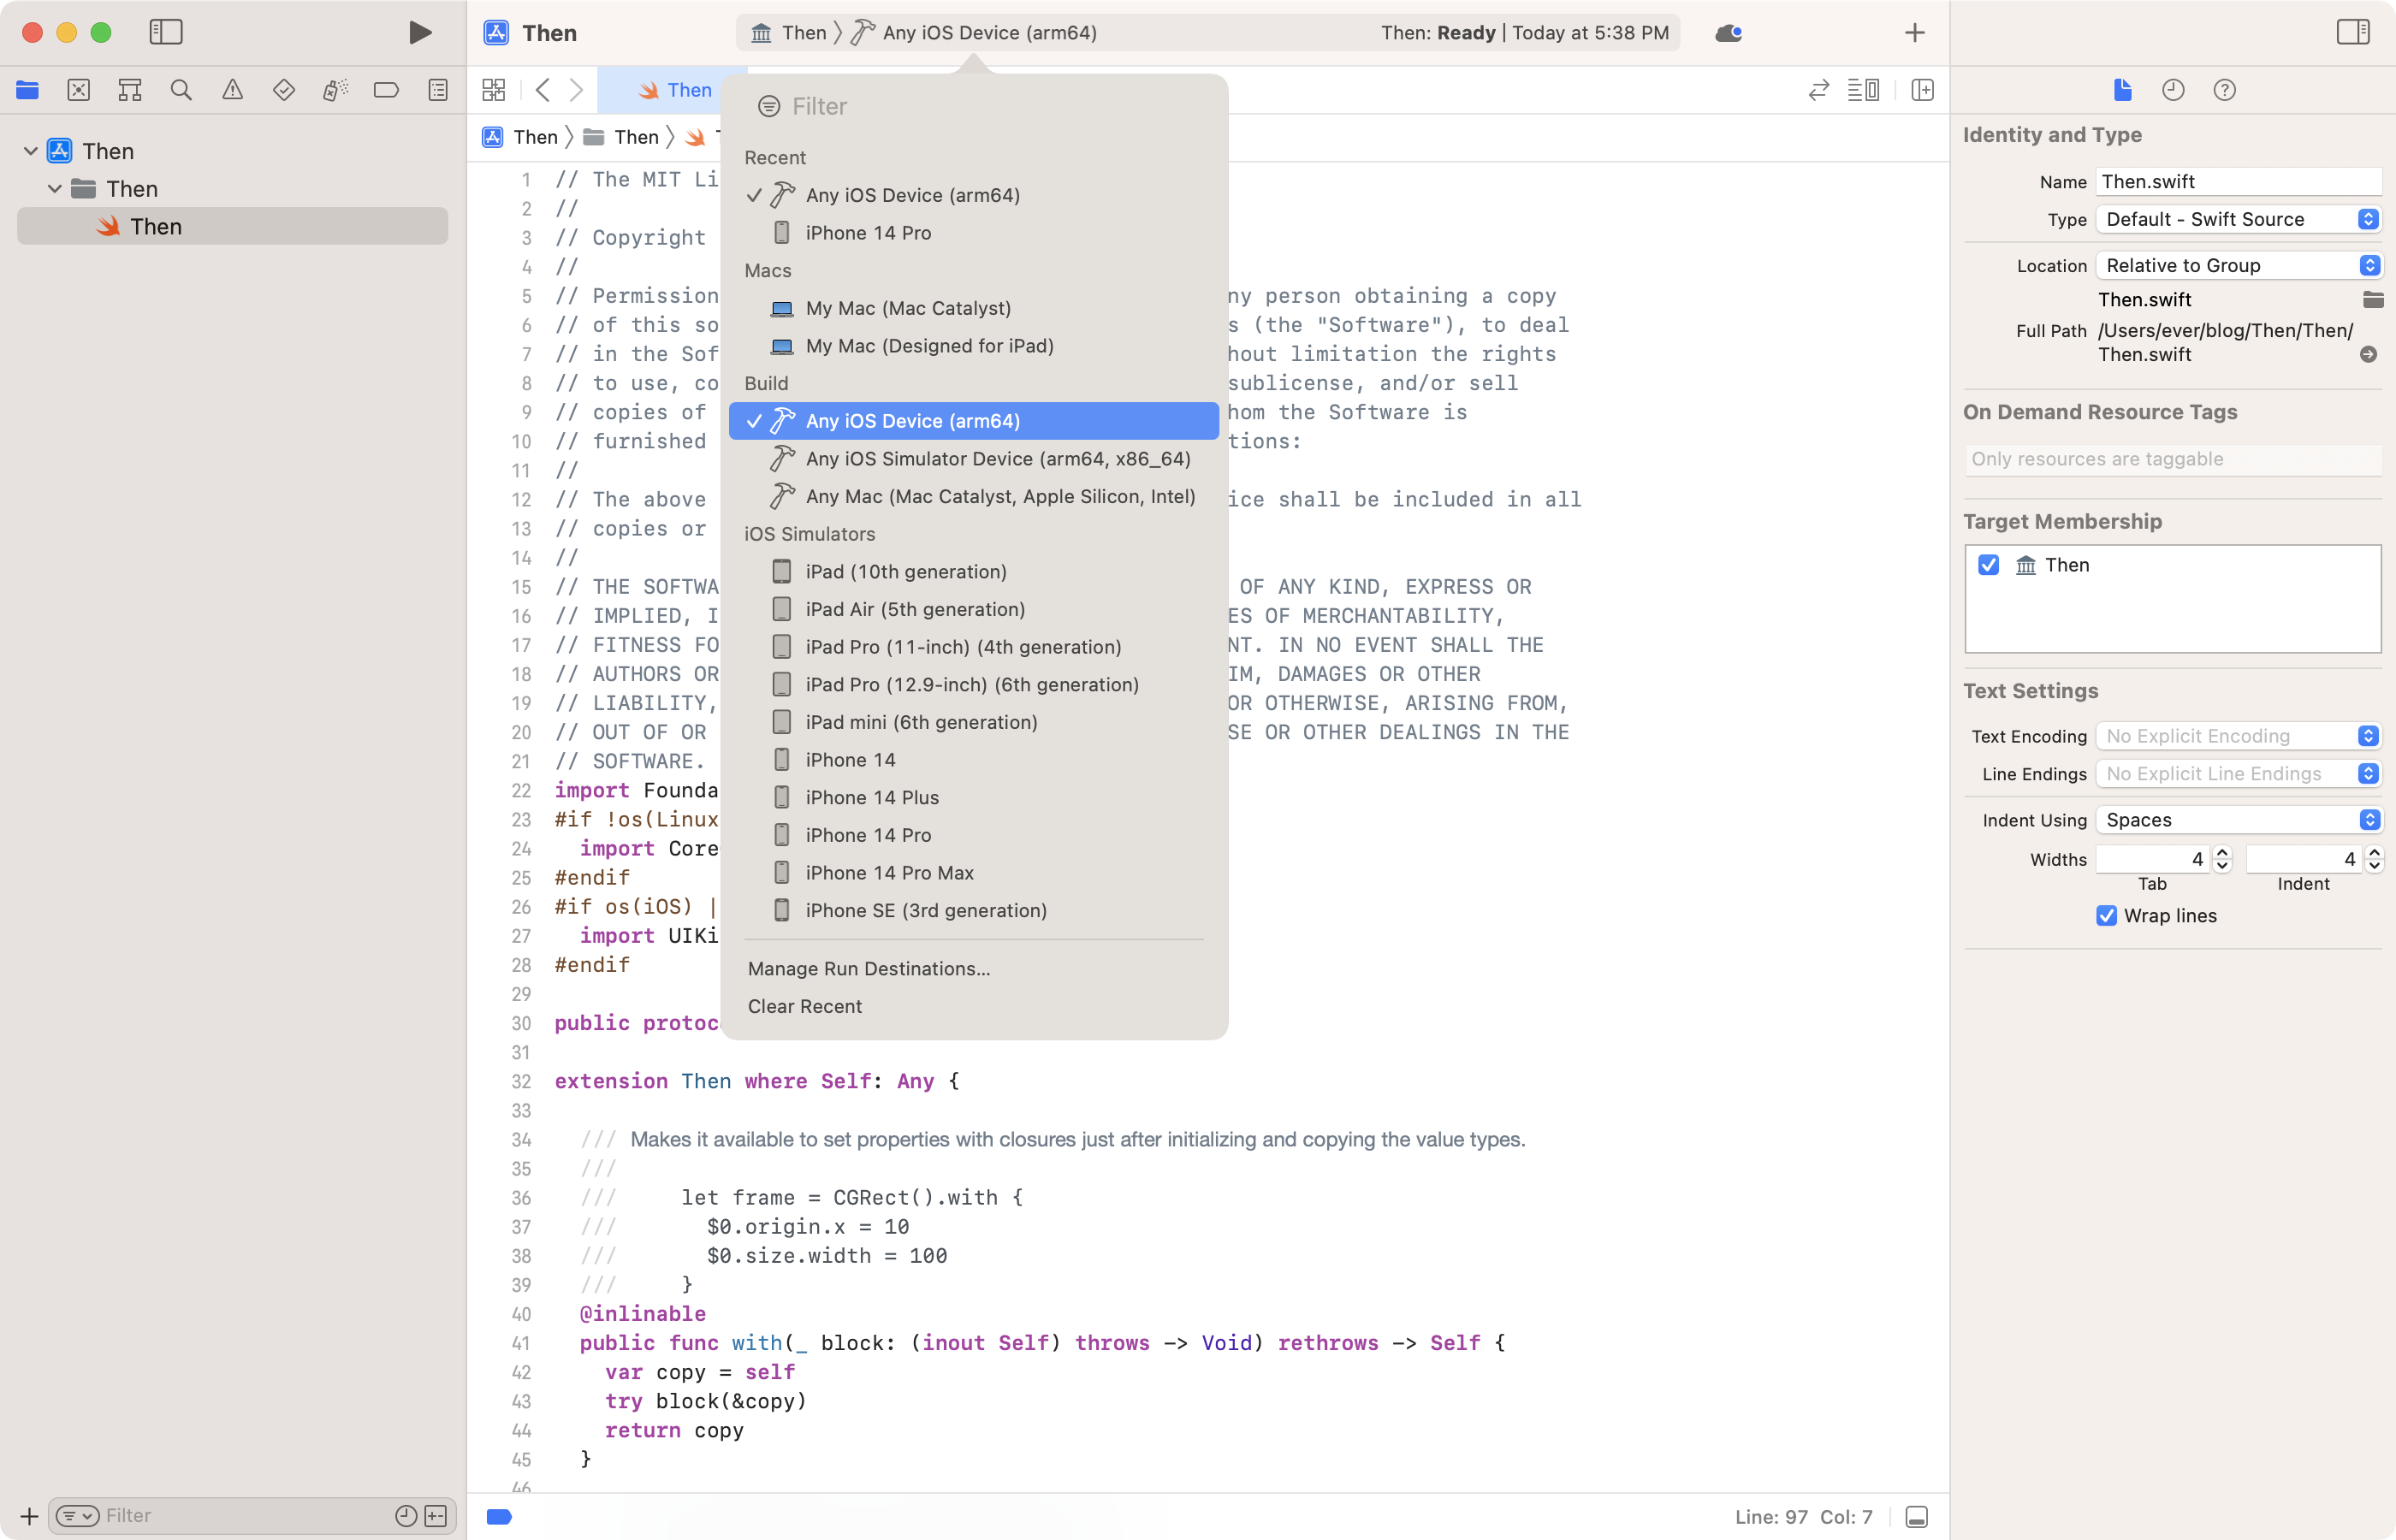Viewport: 2396px width, 1540px height.
Task: Toggle the Wrap lines checkbox
Action: 2106,916
